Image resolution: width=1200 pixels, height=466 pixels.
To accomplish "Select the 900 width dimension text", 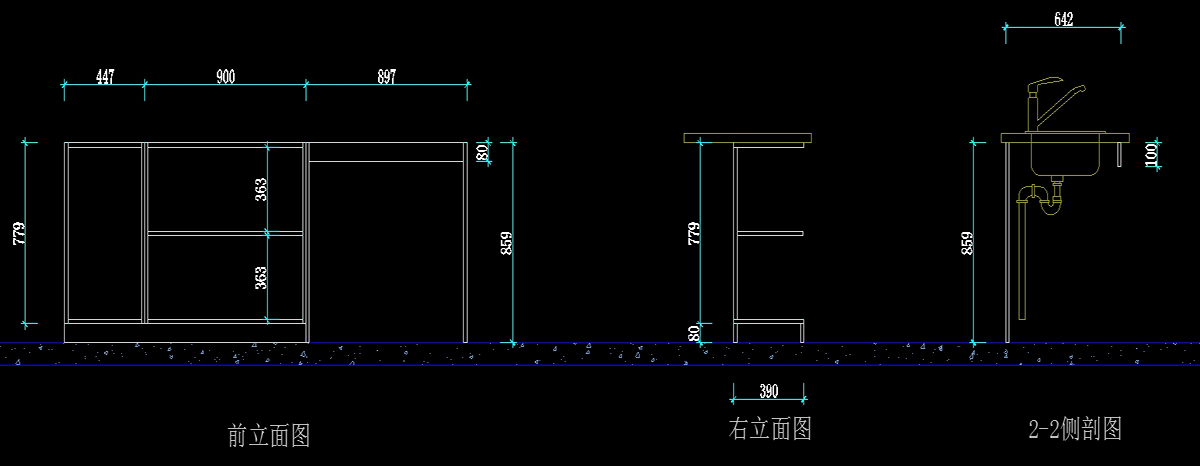I will point(225,77).
